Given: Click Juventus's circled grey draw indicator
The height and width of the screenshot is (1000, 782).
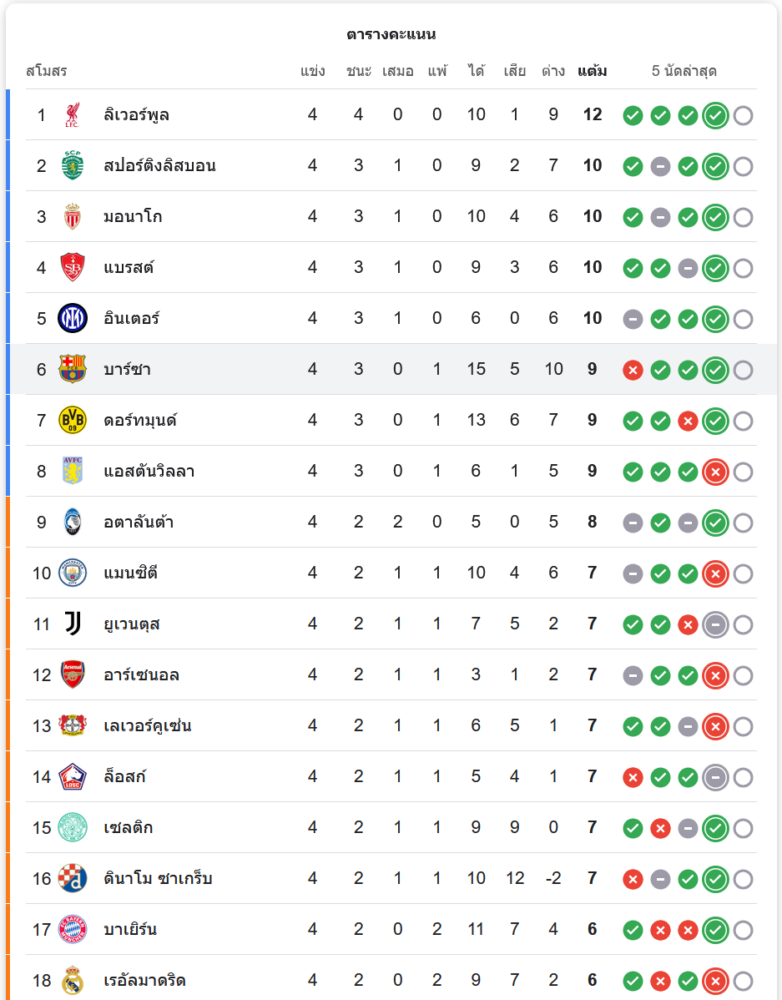Looking at the screenshot, I should 714,625.
